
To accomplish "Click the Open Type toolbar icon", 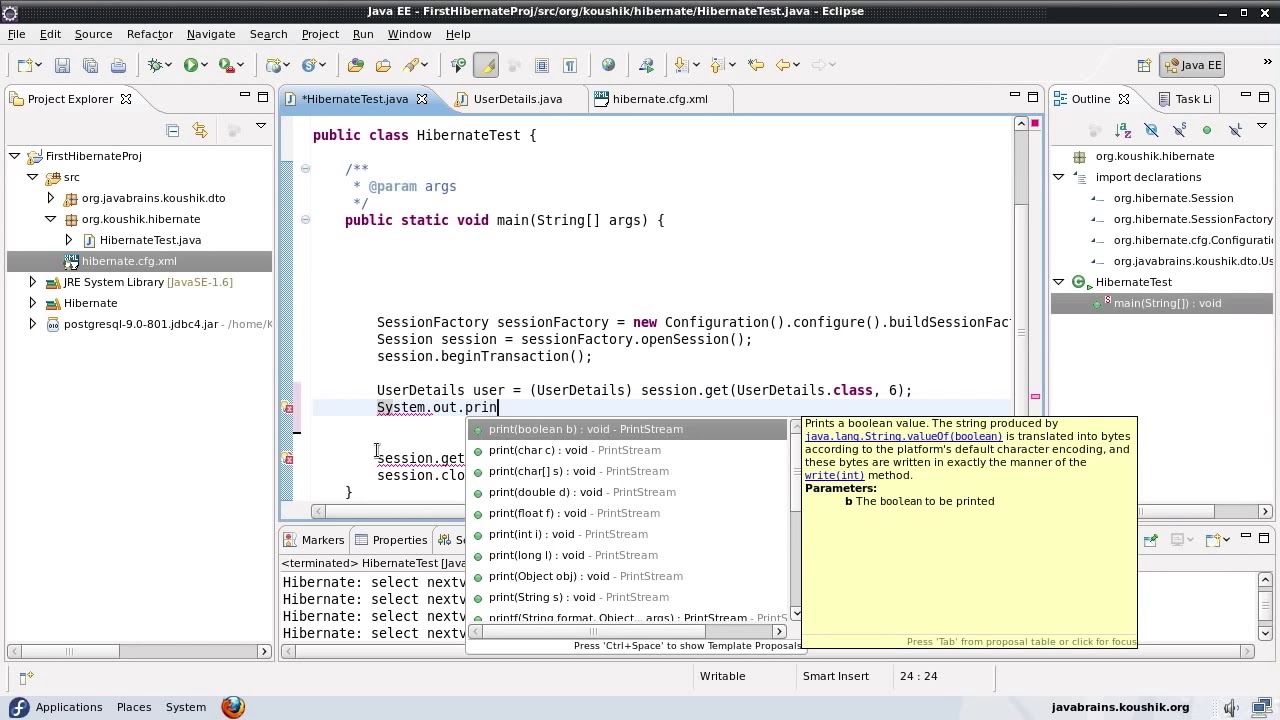I will (356, 65).
